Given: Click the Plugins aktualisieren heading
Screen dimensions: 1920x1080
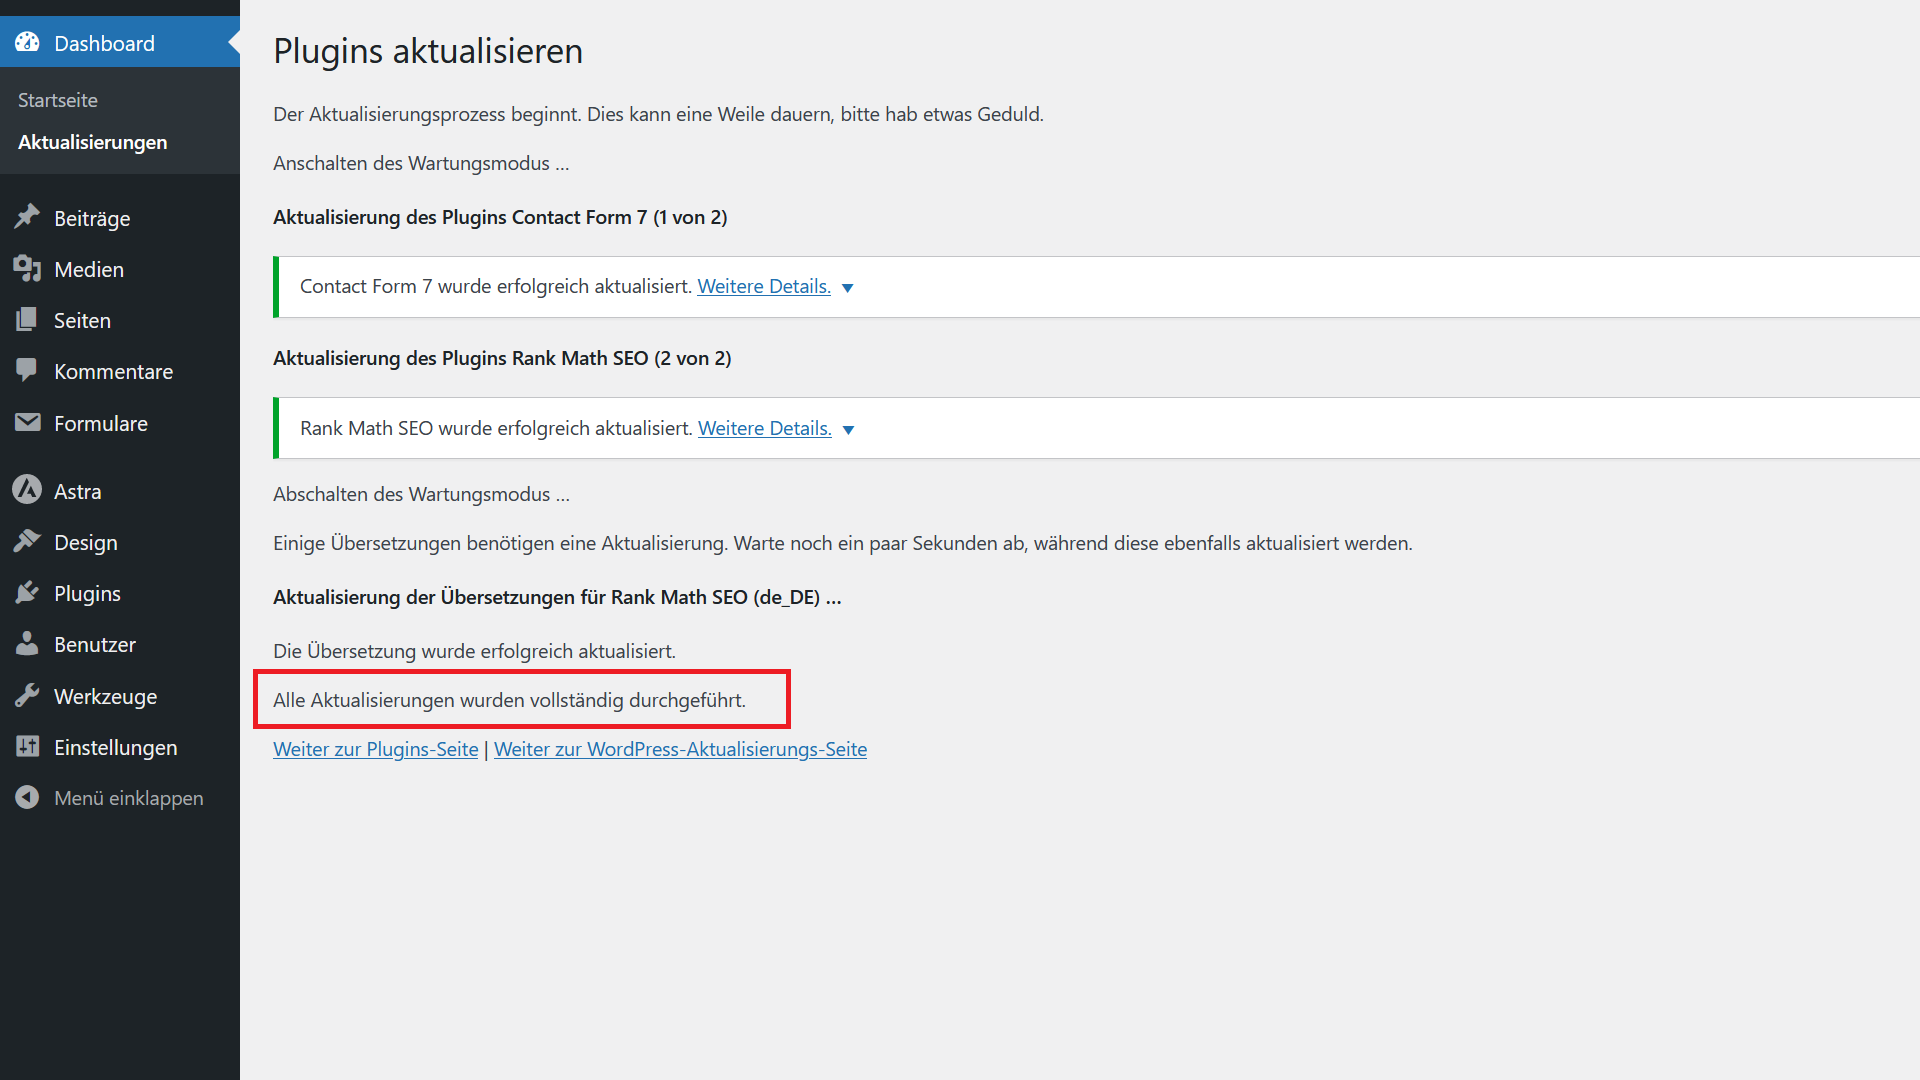Looking at the screenshot, I should pyautogui.click(x=428, y=50).
